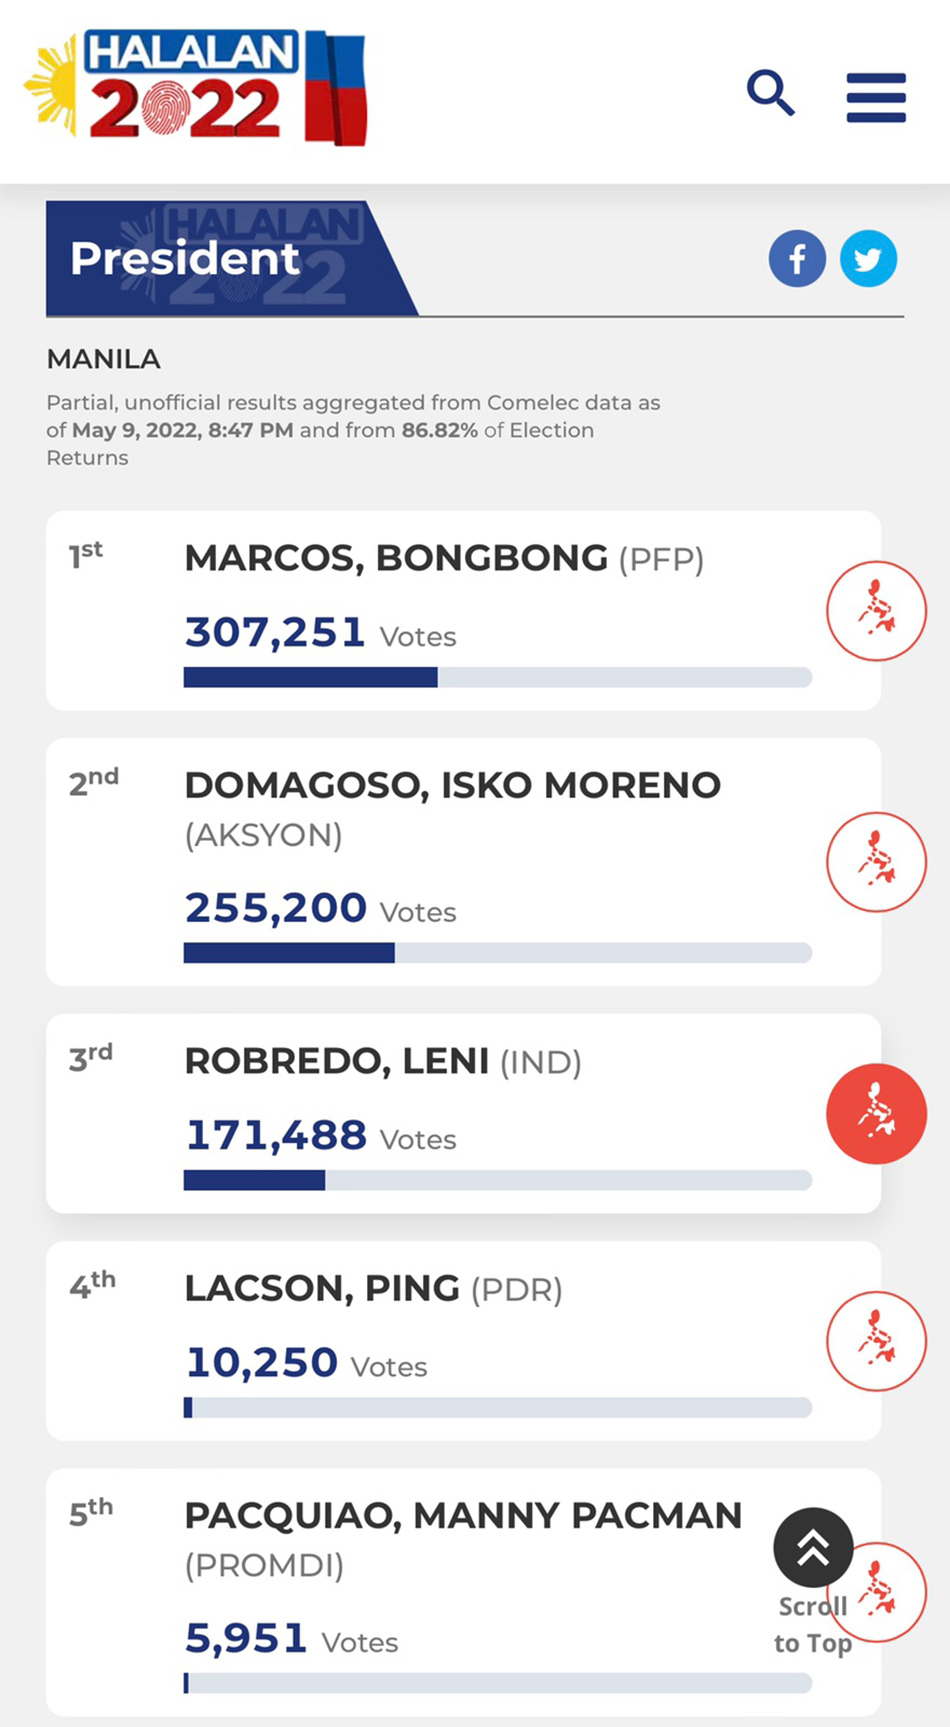Click the Halalan 2022 logo
The width and height of the screenshot is (950, 1727).
coord(196,88)
